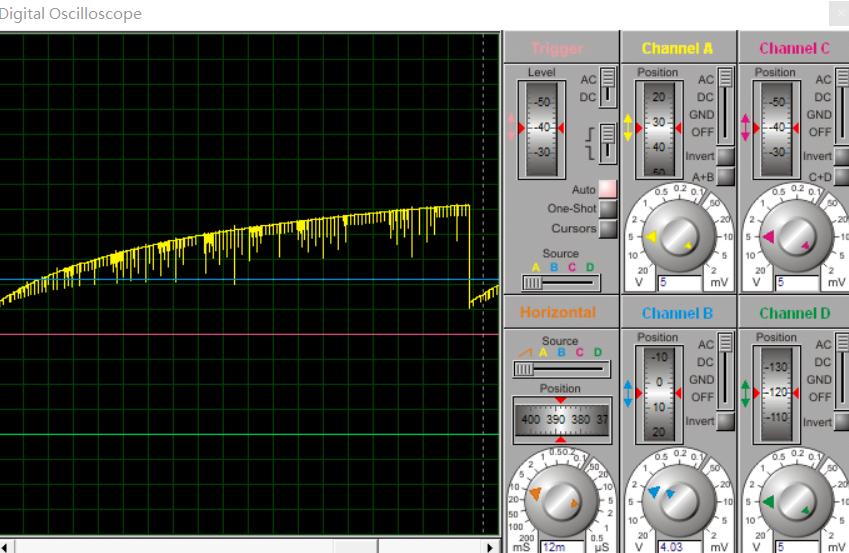Viewport: 849px width, 553px height.
Task: Enable the Cursors button
Action: 607,228
